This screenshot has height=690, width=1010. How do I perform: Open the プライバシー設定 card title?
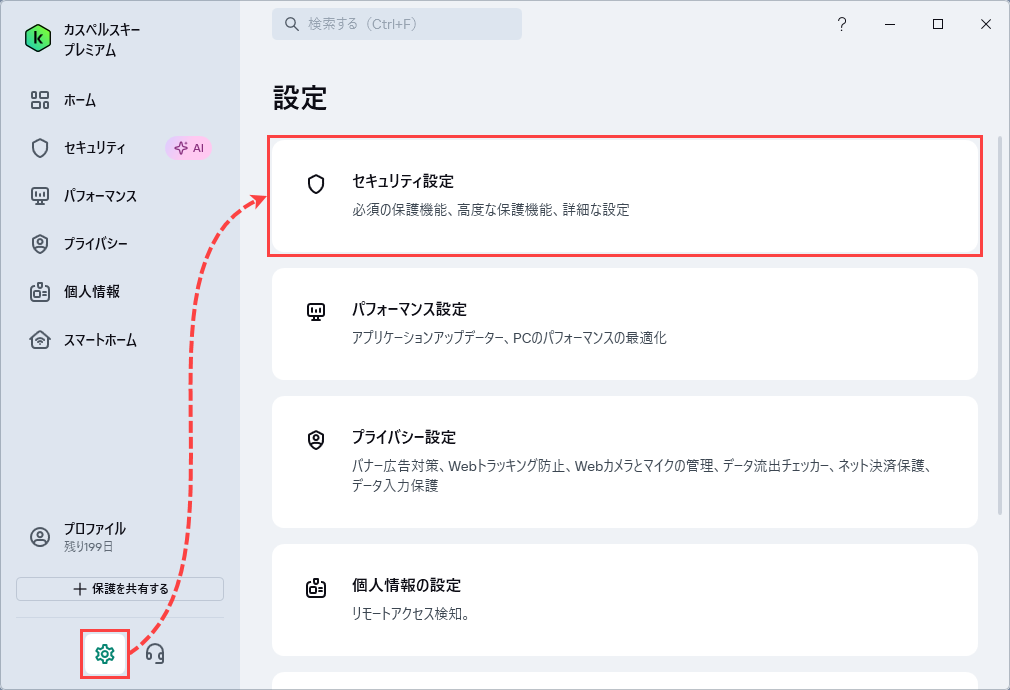[x=404, y=437]
